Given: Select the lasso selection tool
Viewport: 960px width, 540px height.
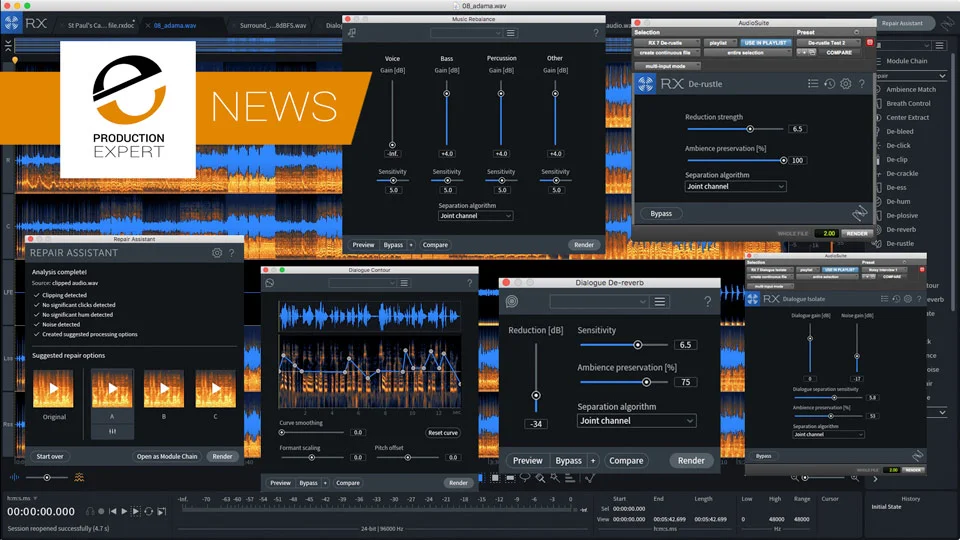Looking at the screenshot, I should click(525, 478).
